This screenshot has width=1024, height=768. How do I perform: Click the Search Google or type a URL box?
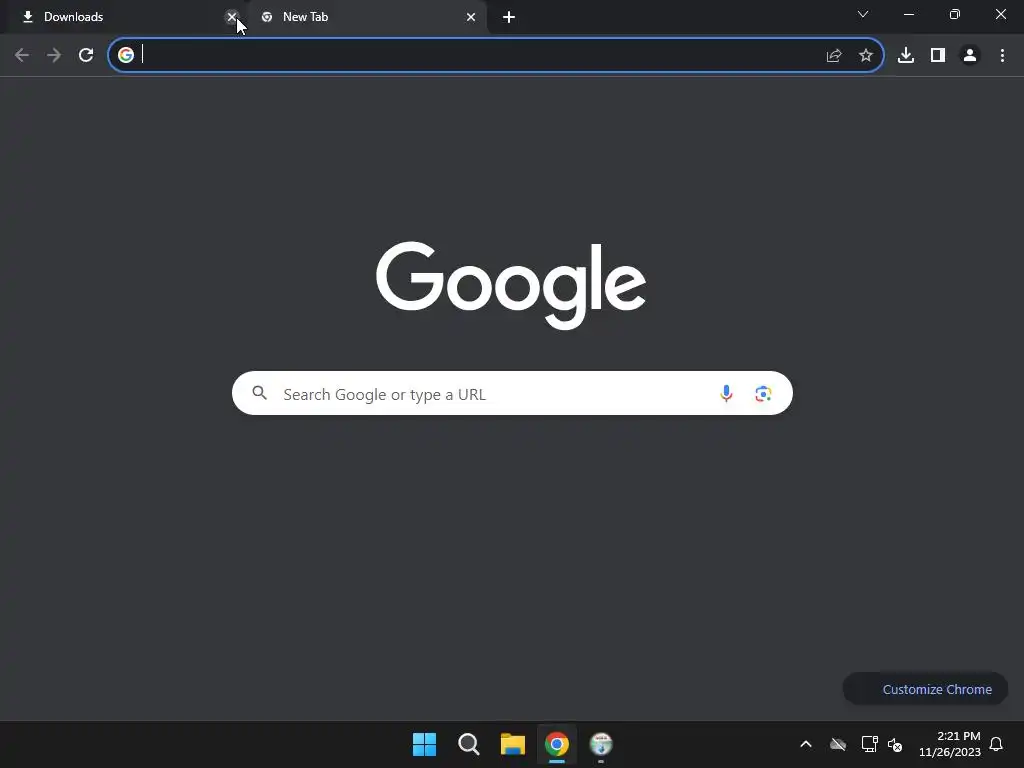pos(512,393)
